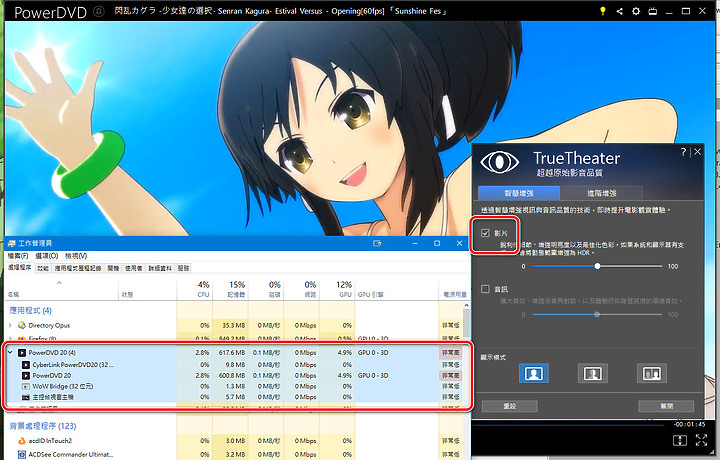This screenshot has height=460, width=720.
Task: Click the -00:01:45 remaining time display
Action: point(689,425)
